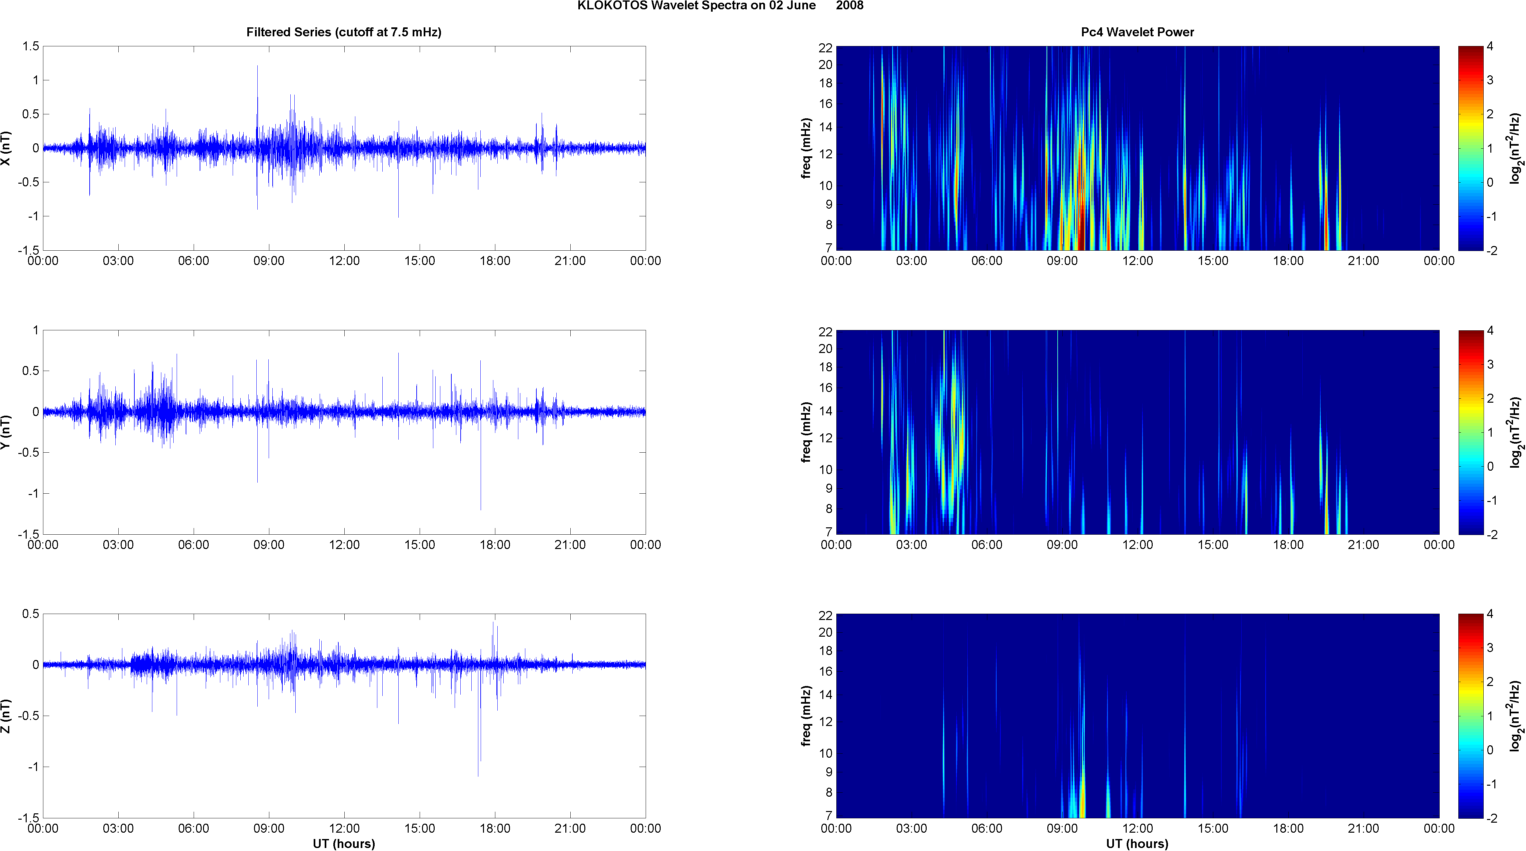Click "09:00" tick under X time series
The height and width of the screenshot is (851, 1526).
coord(269,261)
